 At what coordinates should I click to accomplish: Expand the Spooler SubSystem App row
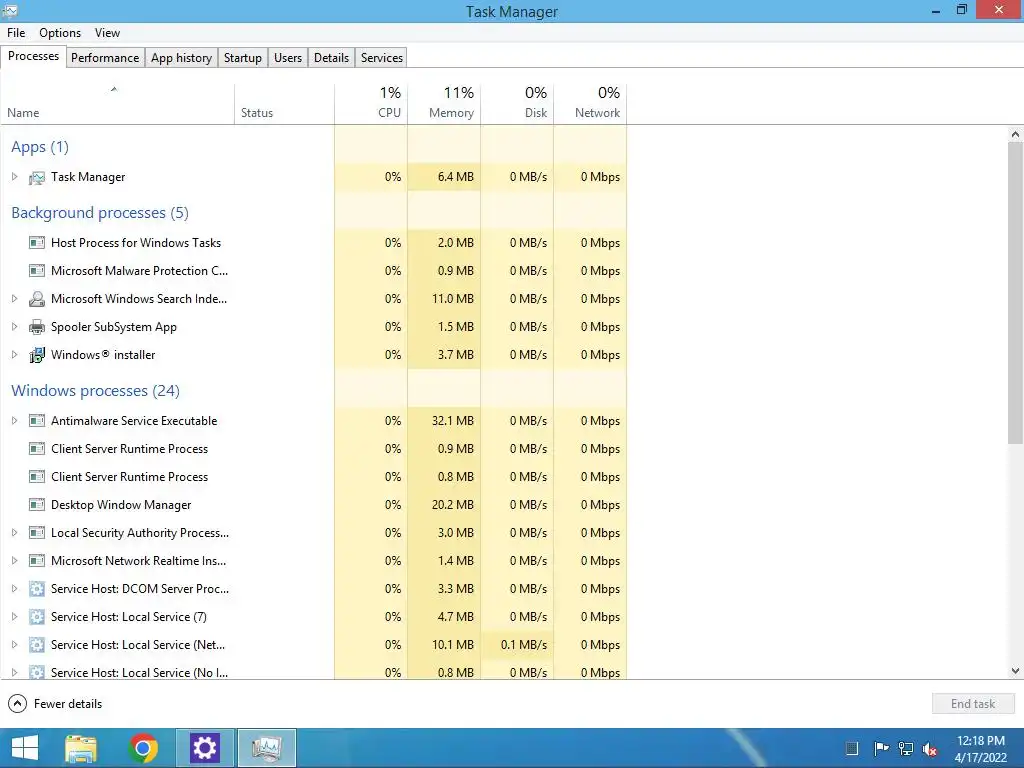pyautogui.click(x=14, y=327)
